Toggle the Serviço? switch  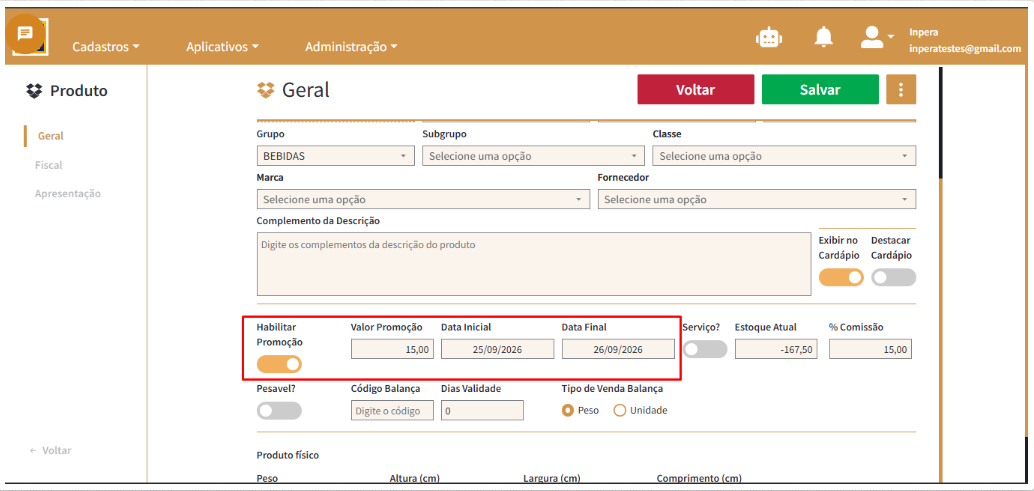tap(705, 349)
